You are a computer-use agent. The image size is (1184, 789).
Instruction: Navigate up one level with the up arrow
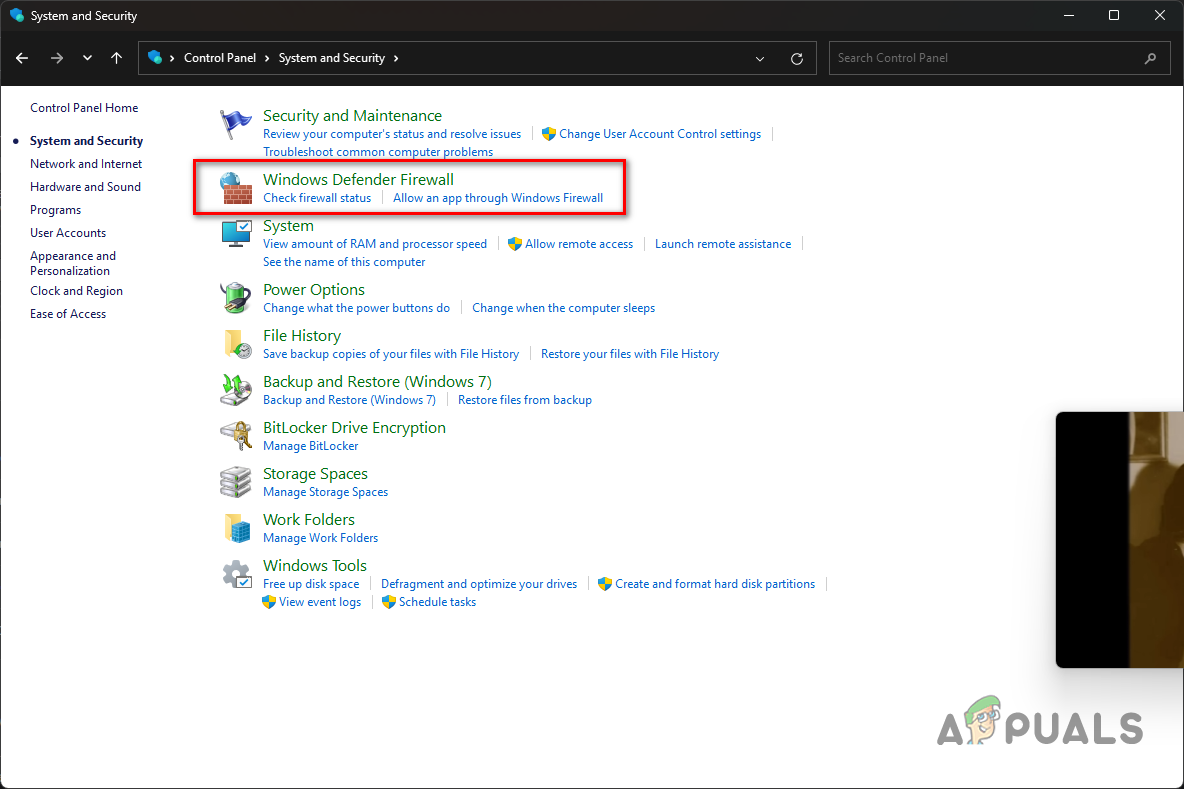tap(116, 58)
